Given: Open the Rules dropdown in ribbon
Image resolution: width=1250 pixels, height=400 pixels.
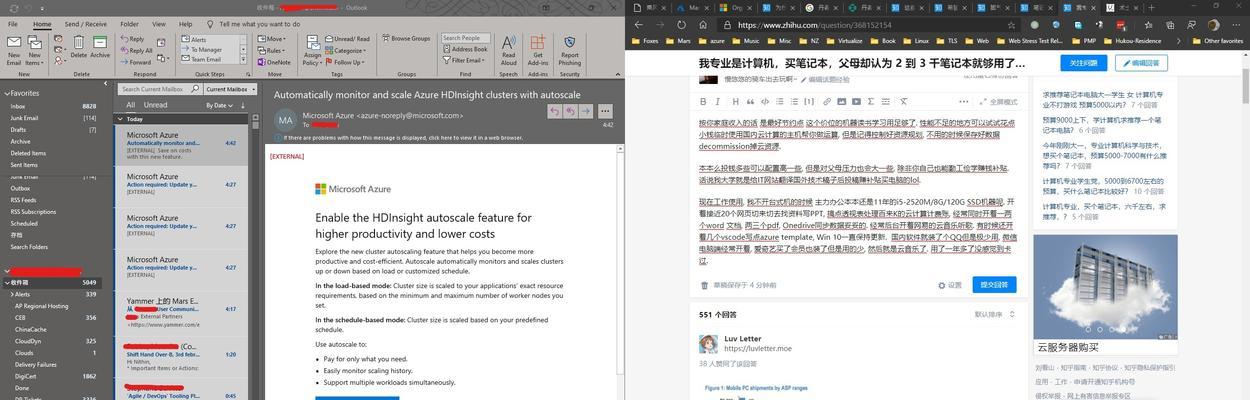Looking at the screenshot, I should coord(273,50).
